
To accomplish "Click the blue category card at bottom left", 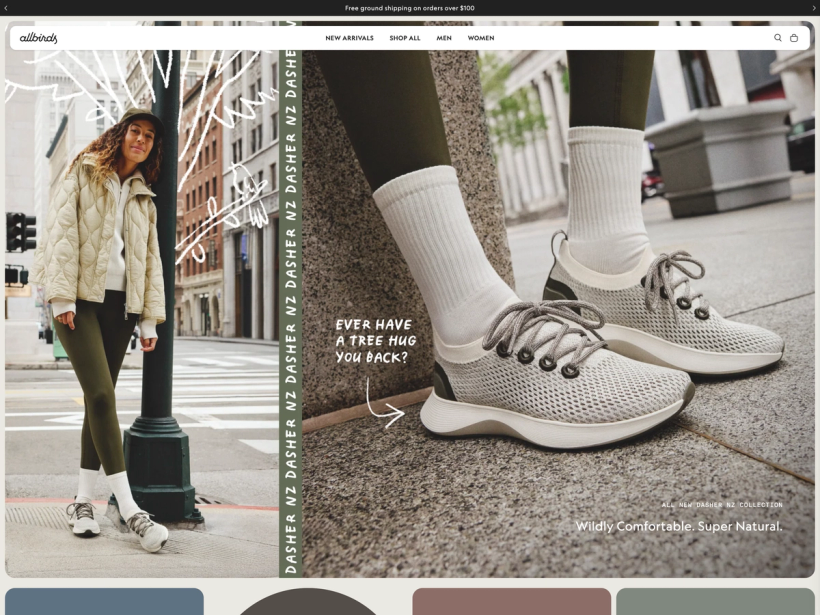I will pyautogui.click(x=104, y=601).
